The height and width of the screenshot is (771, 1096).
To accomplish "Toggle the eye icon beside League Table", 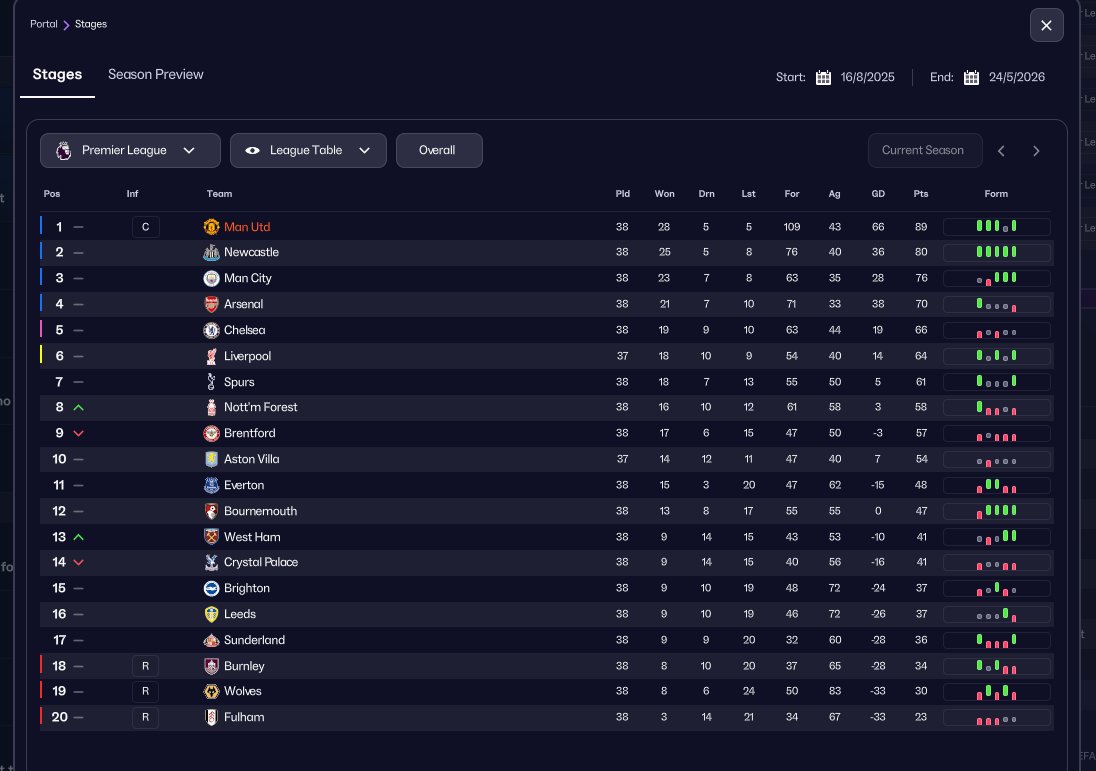I will (x=252, y=150).
